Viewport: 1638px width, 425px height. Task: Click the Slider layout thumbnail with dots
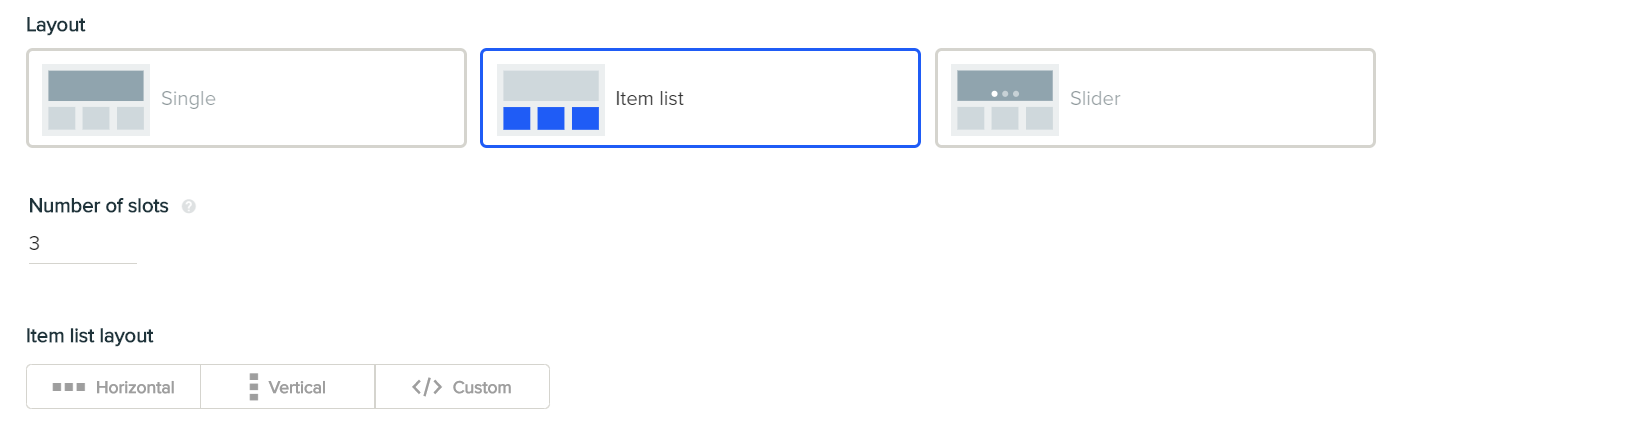point(1005,99)
